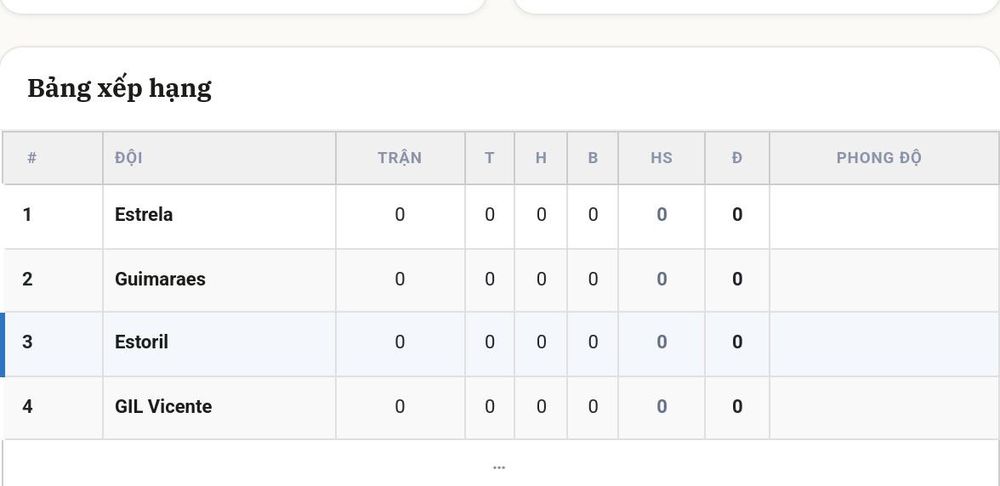The height and width of the screenshot is (486, 1000).
Task: Expand the table with the ellipsis row
Action: click(499, 467)
